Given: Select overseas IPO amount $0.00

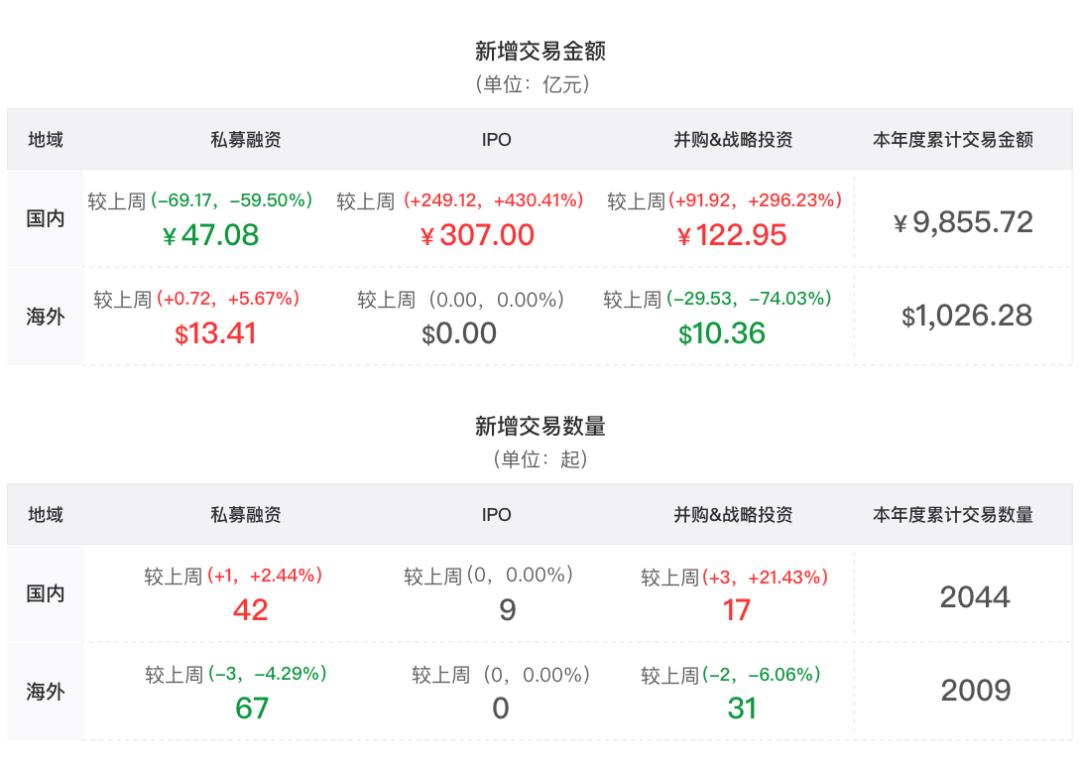Looking at the screenshot, I should (459, 333).
